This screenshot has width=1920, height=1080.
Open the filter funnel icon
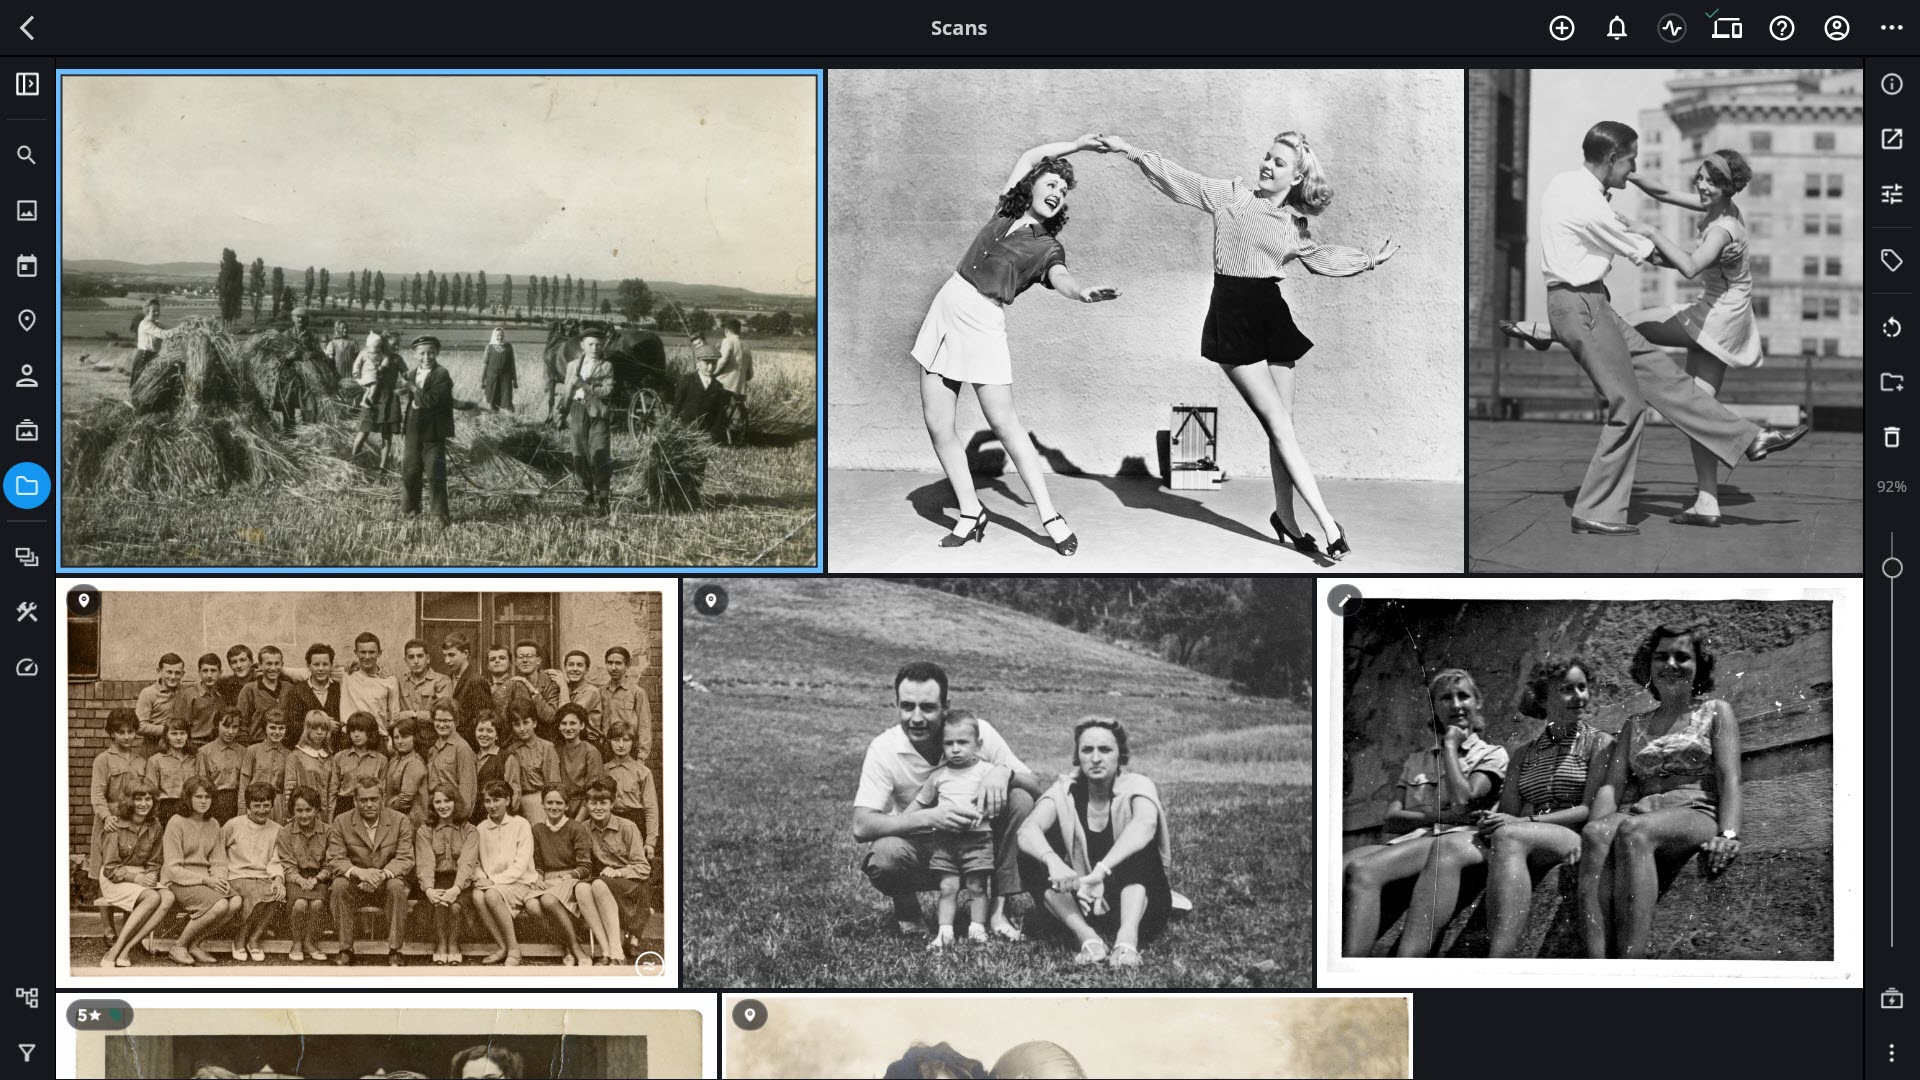[27, 1053]
